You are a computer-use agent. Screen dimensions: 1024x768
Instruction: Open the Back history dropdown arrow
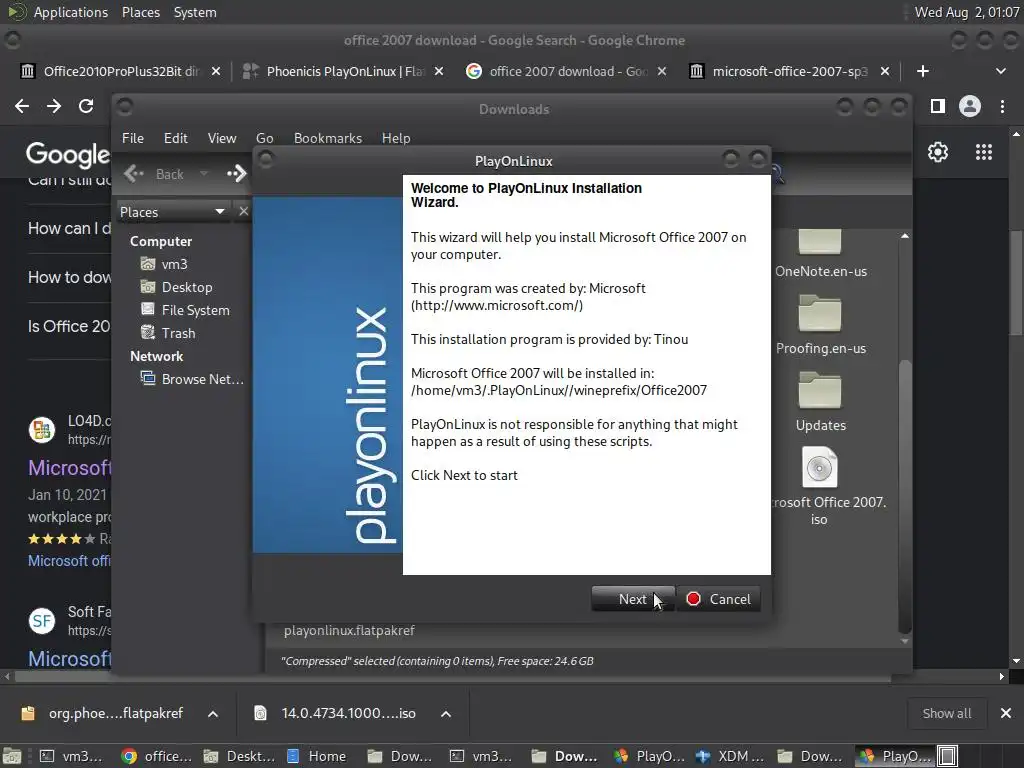(204, 174)
